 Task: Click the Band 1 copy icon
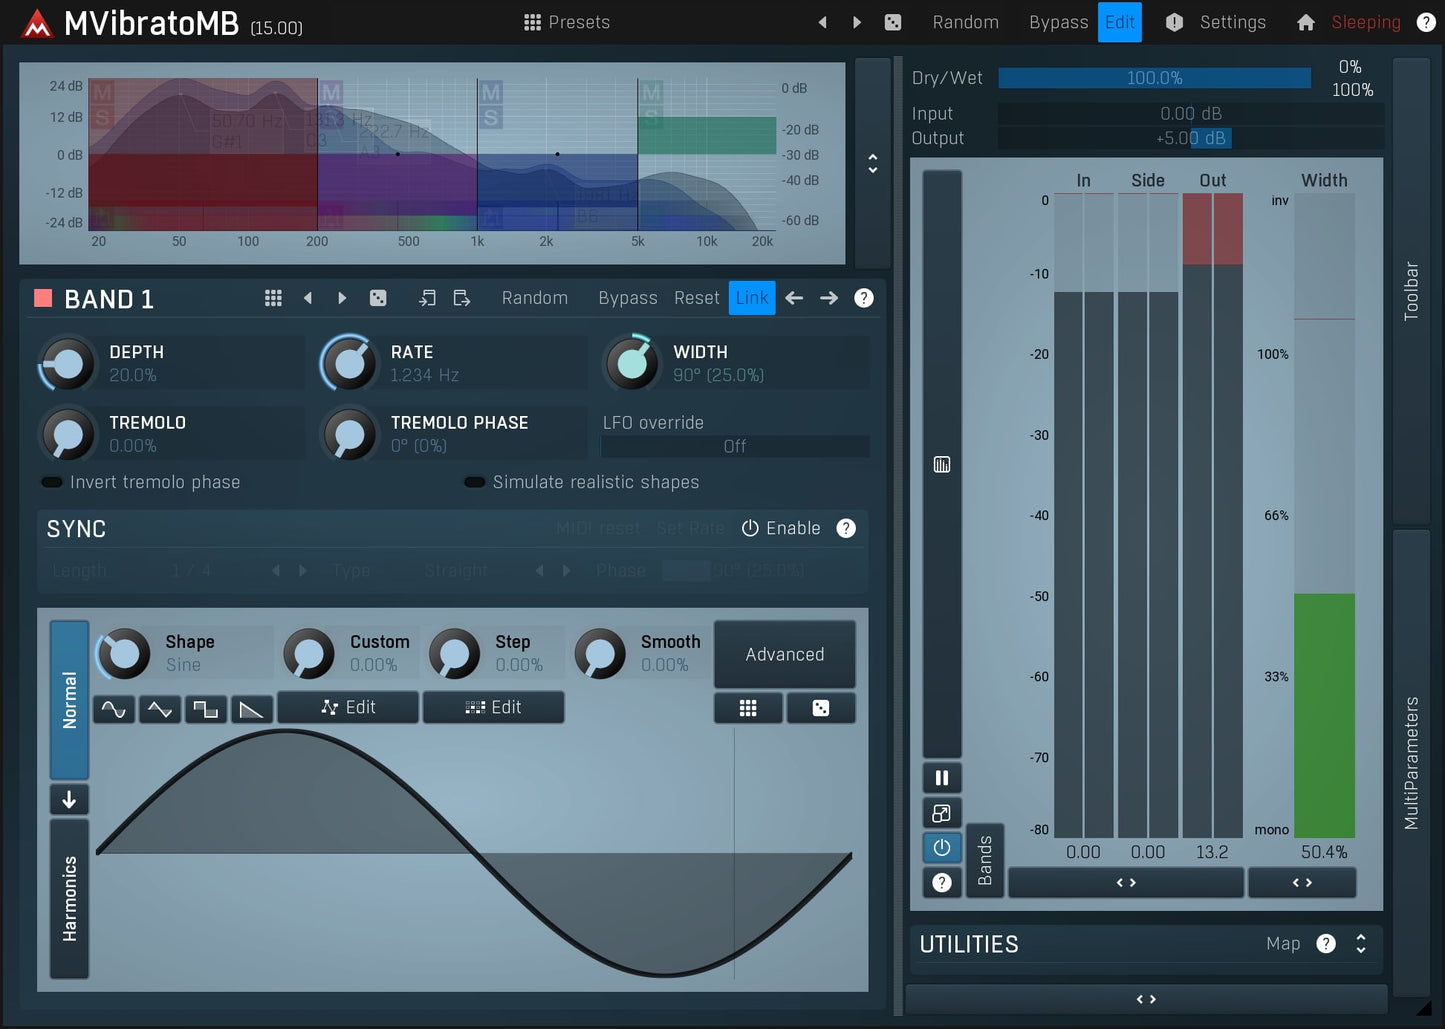click(x=427, y=298)
